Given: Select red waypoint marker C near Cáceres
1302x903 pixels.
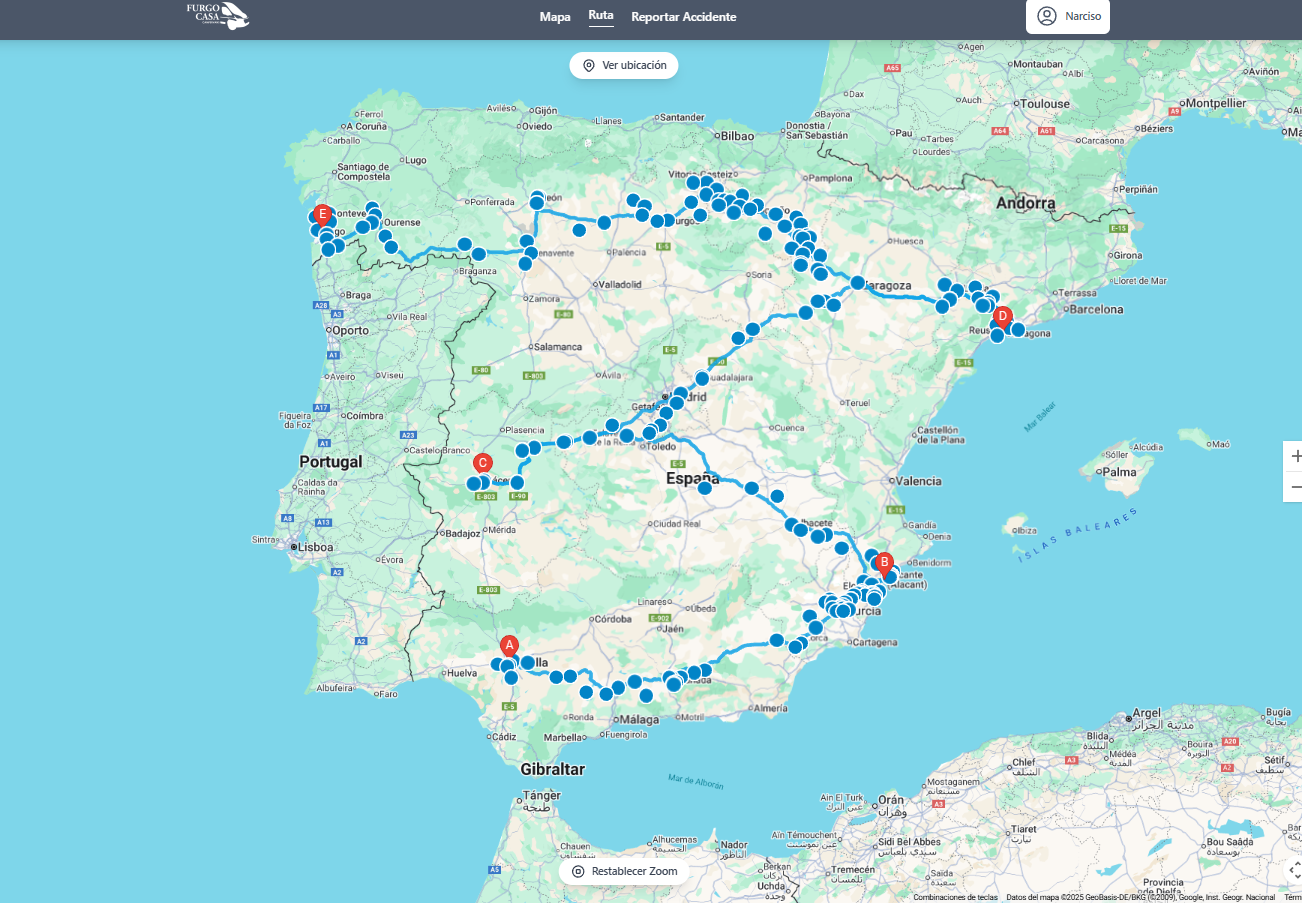Looking at the screenshot, I should pos(482,463).
